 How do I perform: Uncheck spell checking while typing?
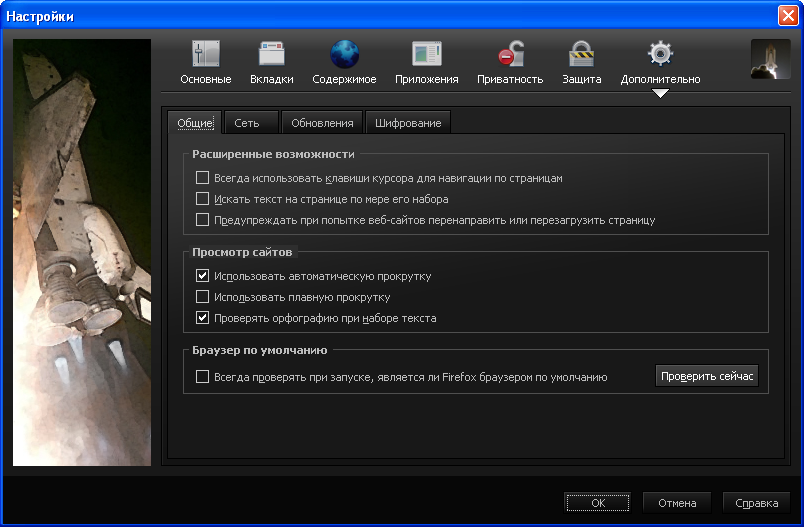(x=203, y=318)
